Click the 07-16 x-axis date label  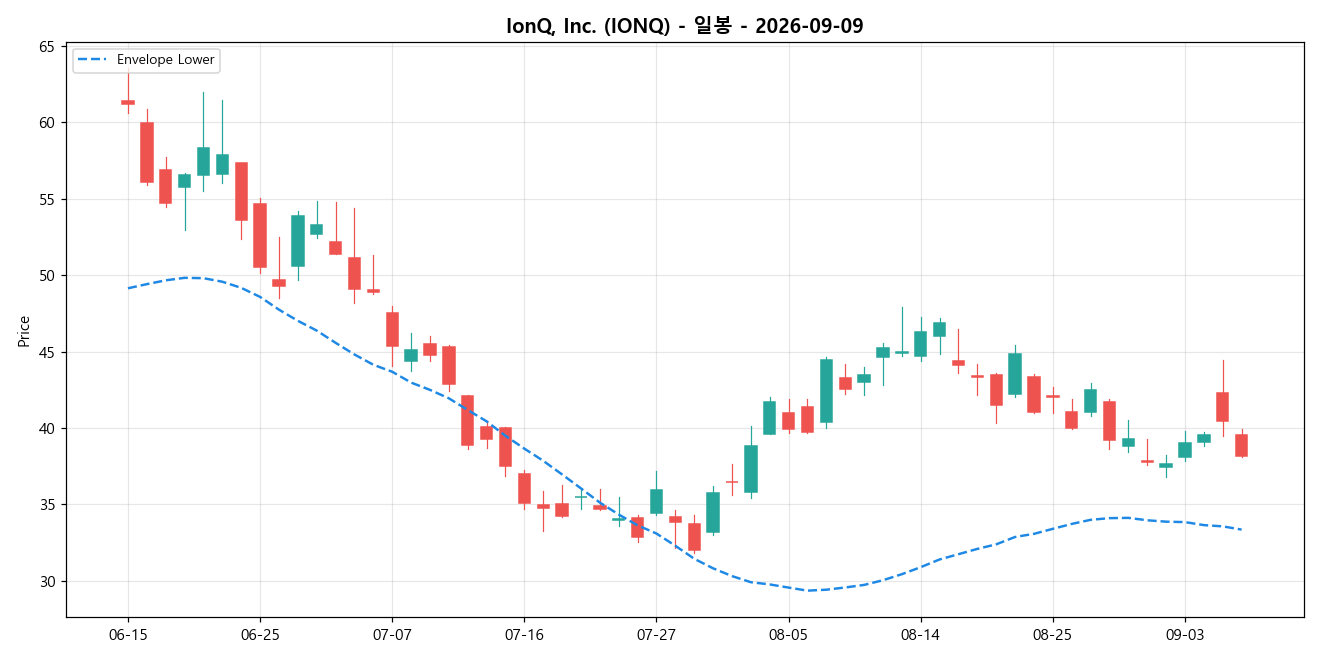(524, 635)
